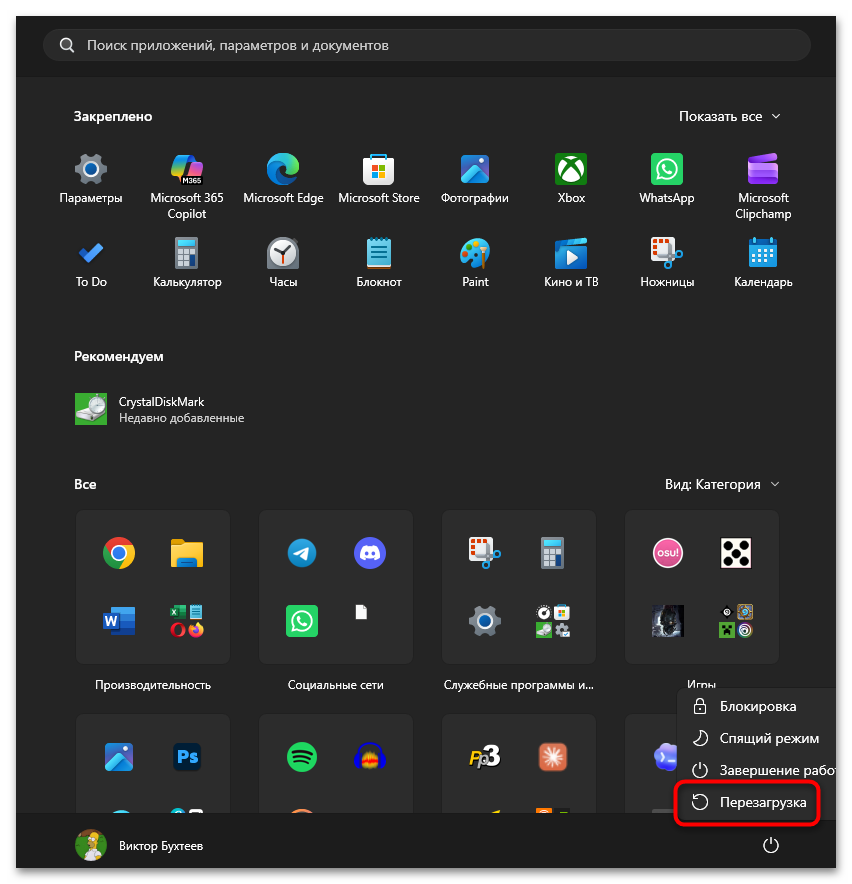Launch Word in Производительность group
Viewport: 852px width, 884px height.
pyautogui.click(x=119, y=621)
